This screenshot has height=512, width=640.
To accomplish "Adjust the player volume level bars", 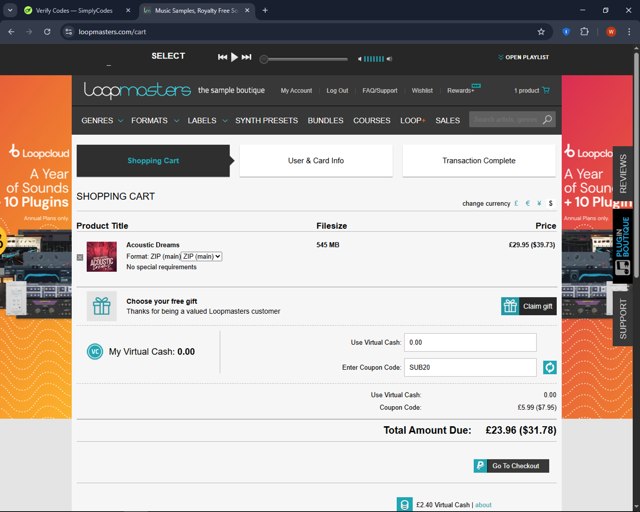I will pos(373,59).
